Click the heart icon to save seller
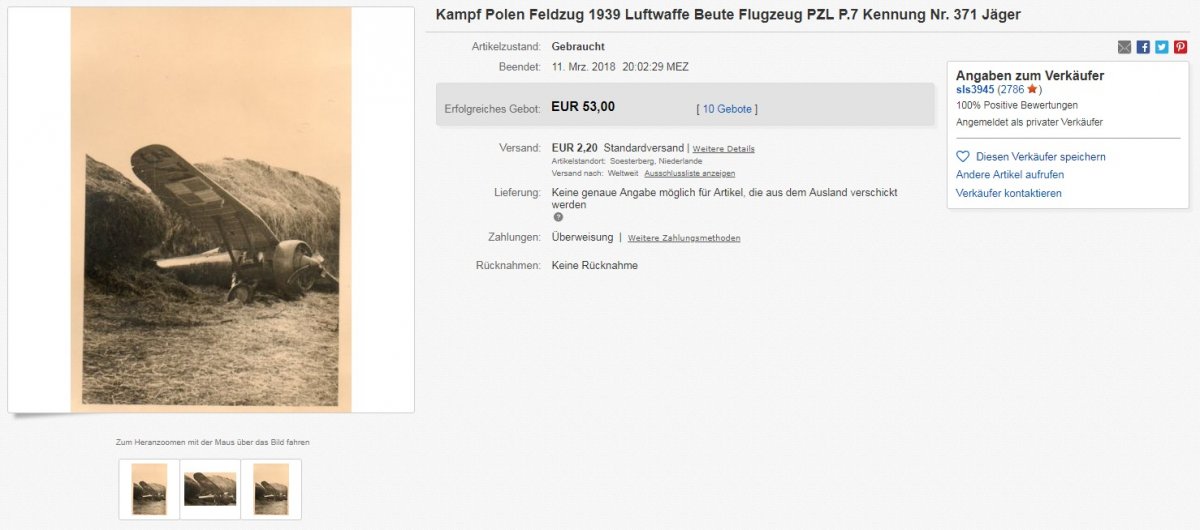Screen dimensions: 1200x530 pyautogui.click(x=963, y=157)
